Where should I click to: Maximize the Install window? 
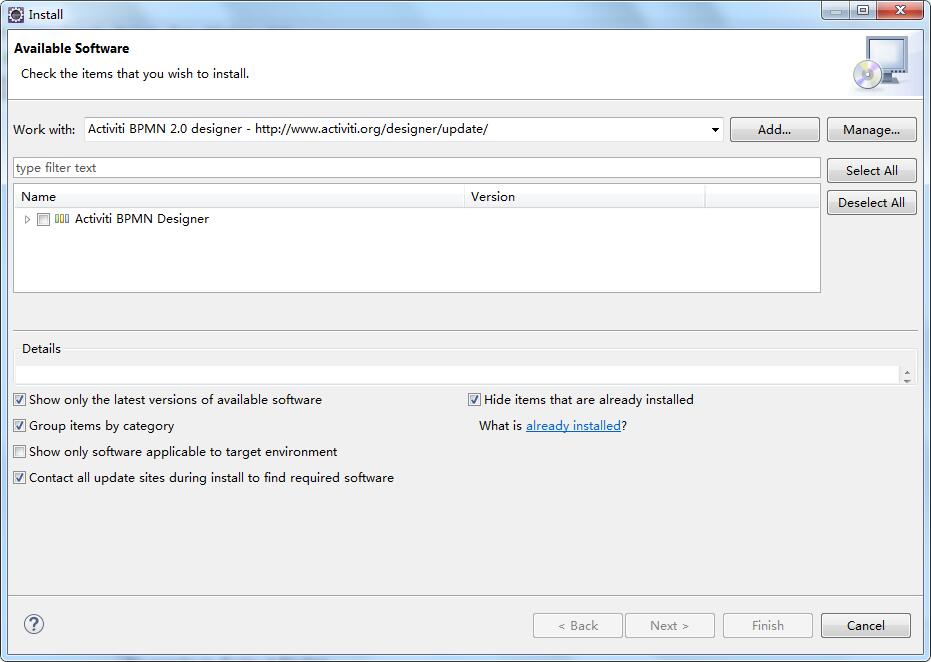[x=863, y=10]
